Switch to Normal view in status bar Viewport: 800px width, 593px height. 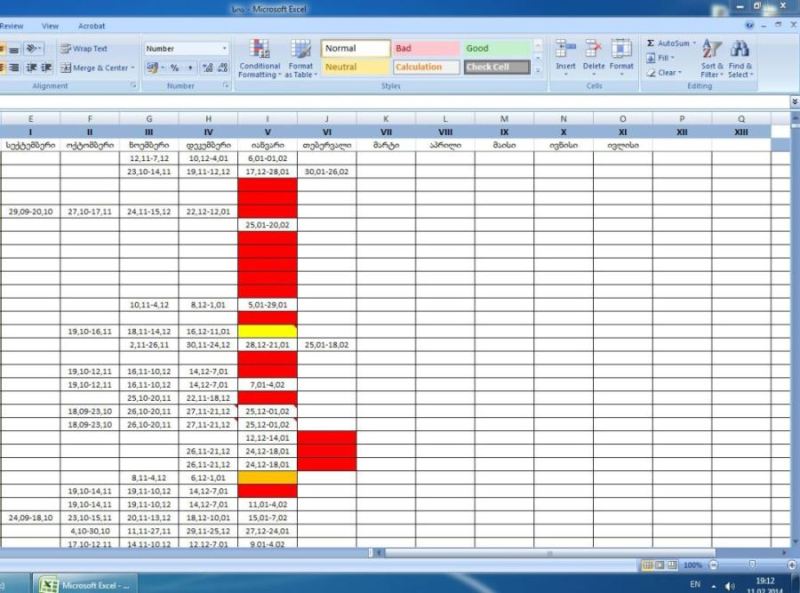click(x=647, y=565)
